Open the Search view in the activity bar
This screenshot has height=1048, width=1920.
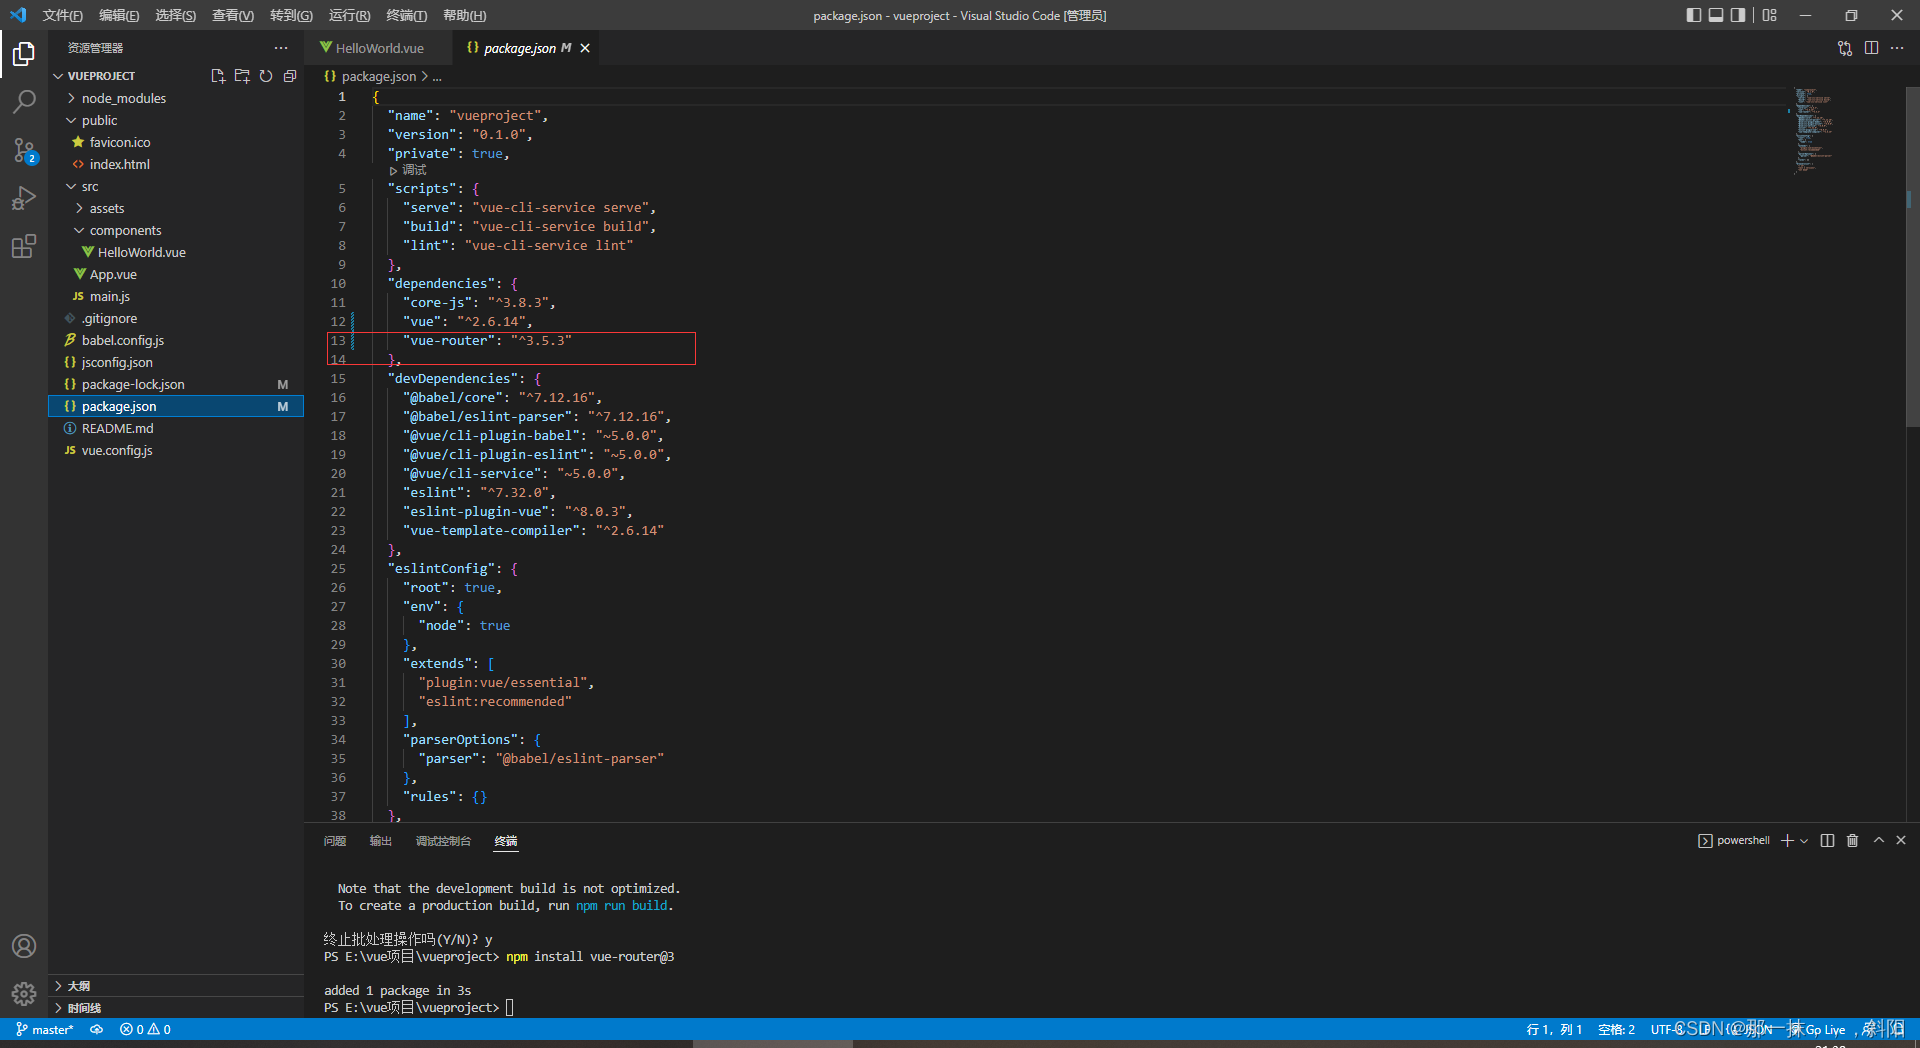[x=24, y=102]
